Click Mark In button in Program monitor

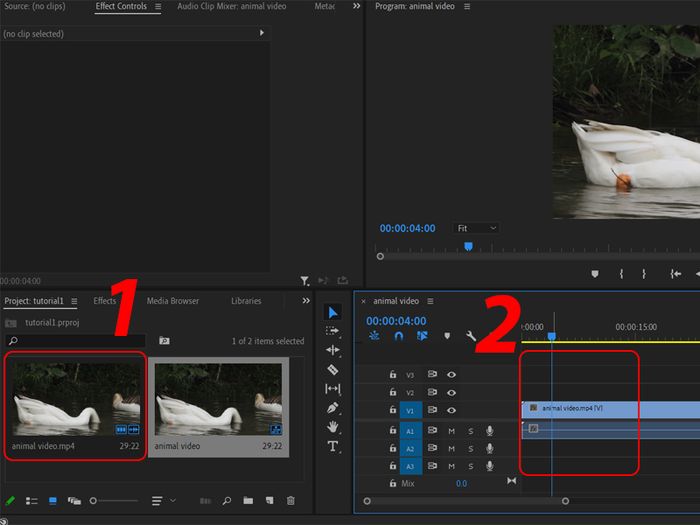621,274
